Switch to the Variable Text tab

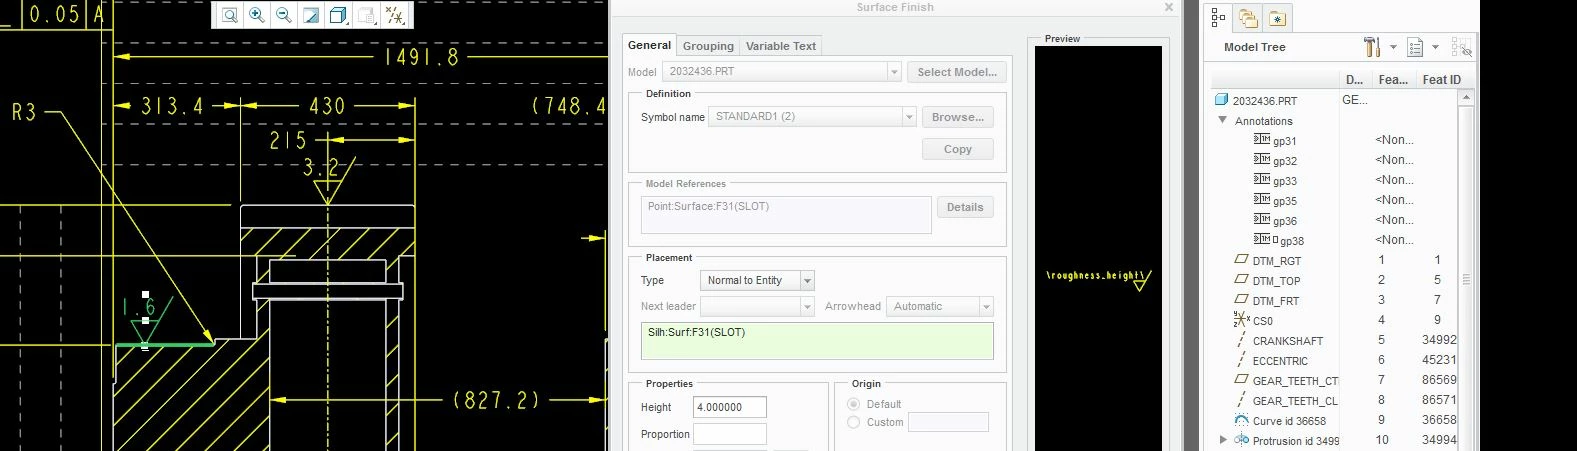coord(781,46)
